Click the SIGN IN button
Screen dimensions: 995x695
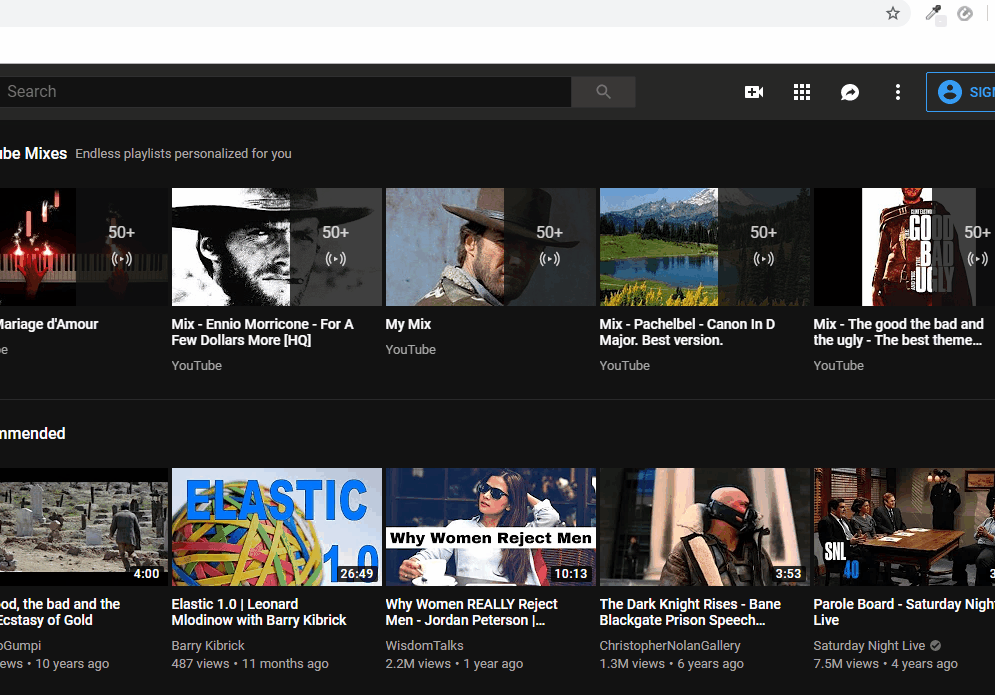click(967, 91)
